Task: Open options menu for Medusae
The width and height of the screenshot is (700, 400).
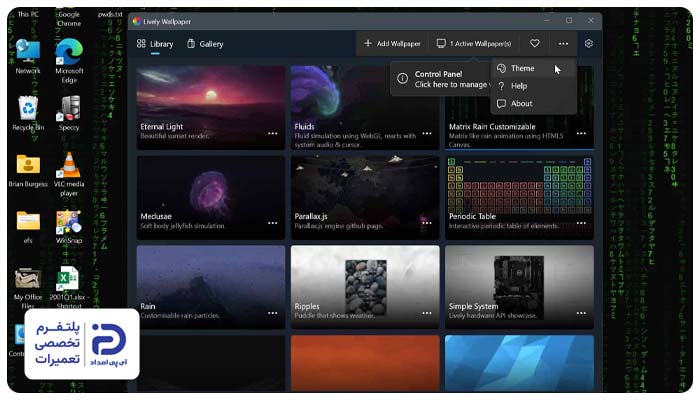Action: [x=272, y=223]
